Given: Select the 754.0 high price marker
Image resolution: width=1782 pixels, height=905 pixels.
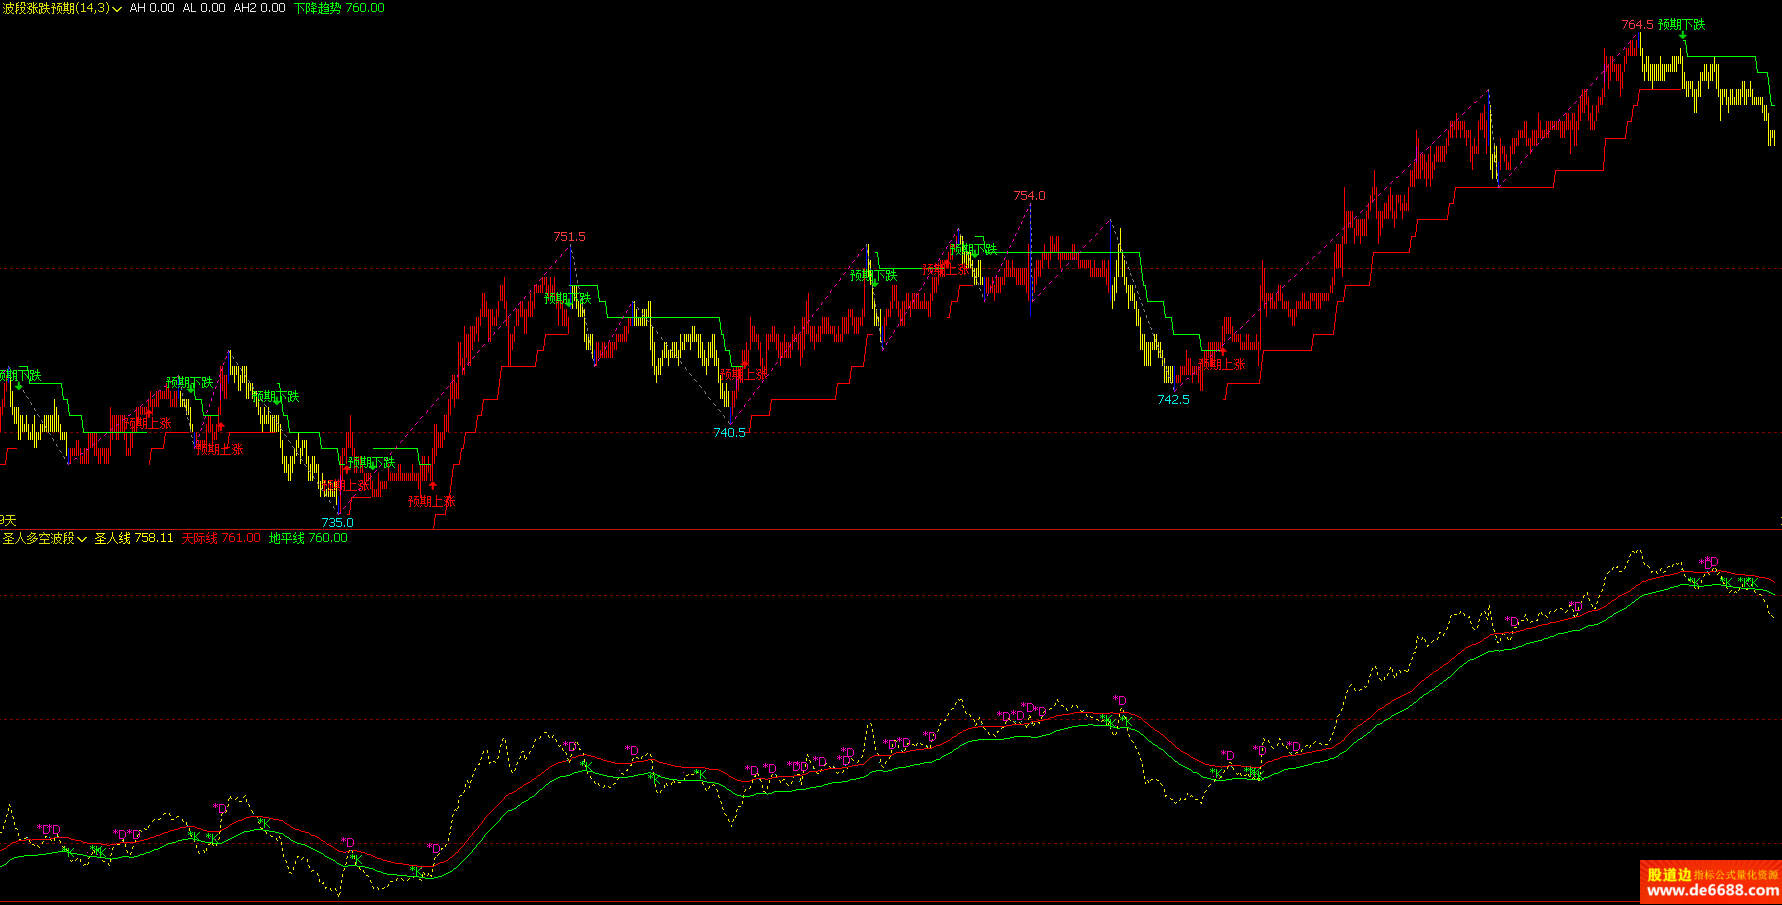Looking at the screenshot, I should 1029,196.
